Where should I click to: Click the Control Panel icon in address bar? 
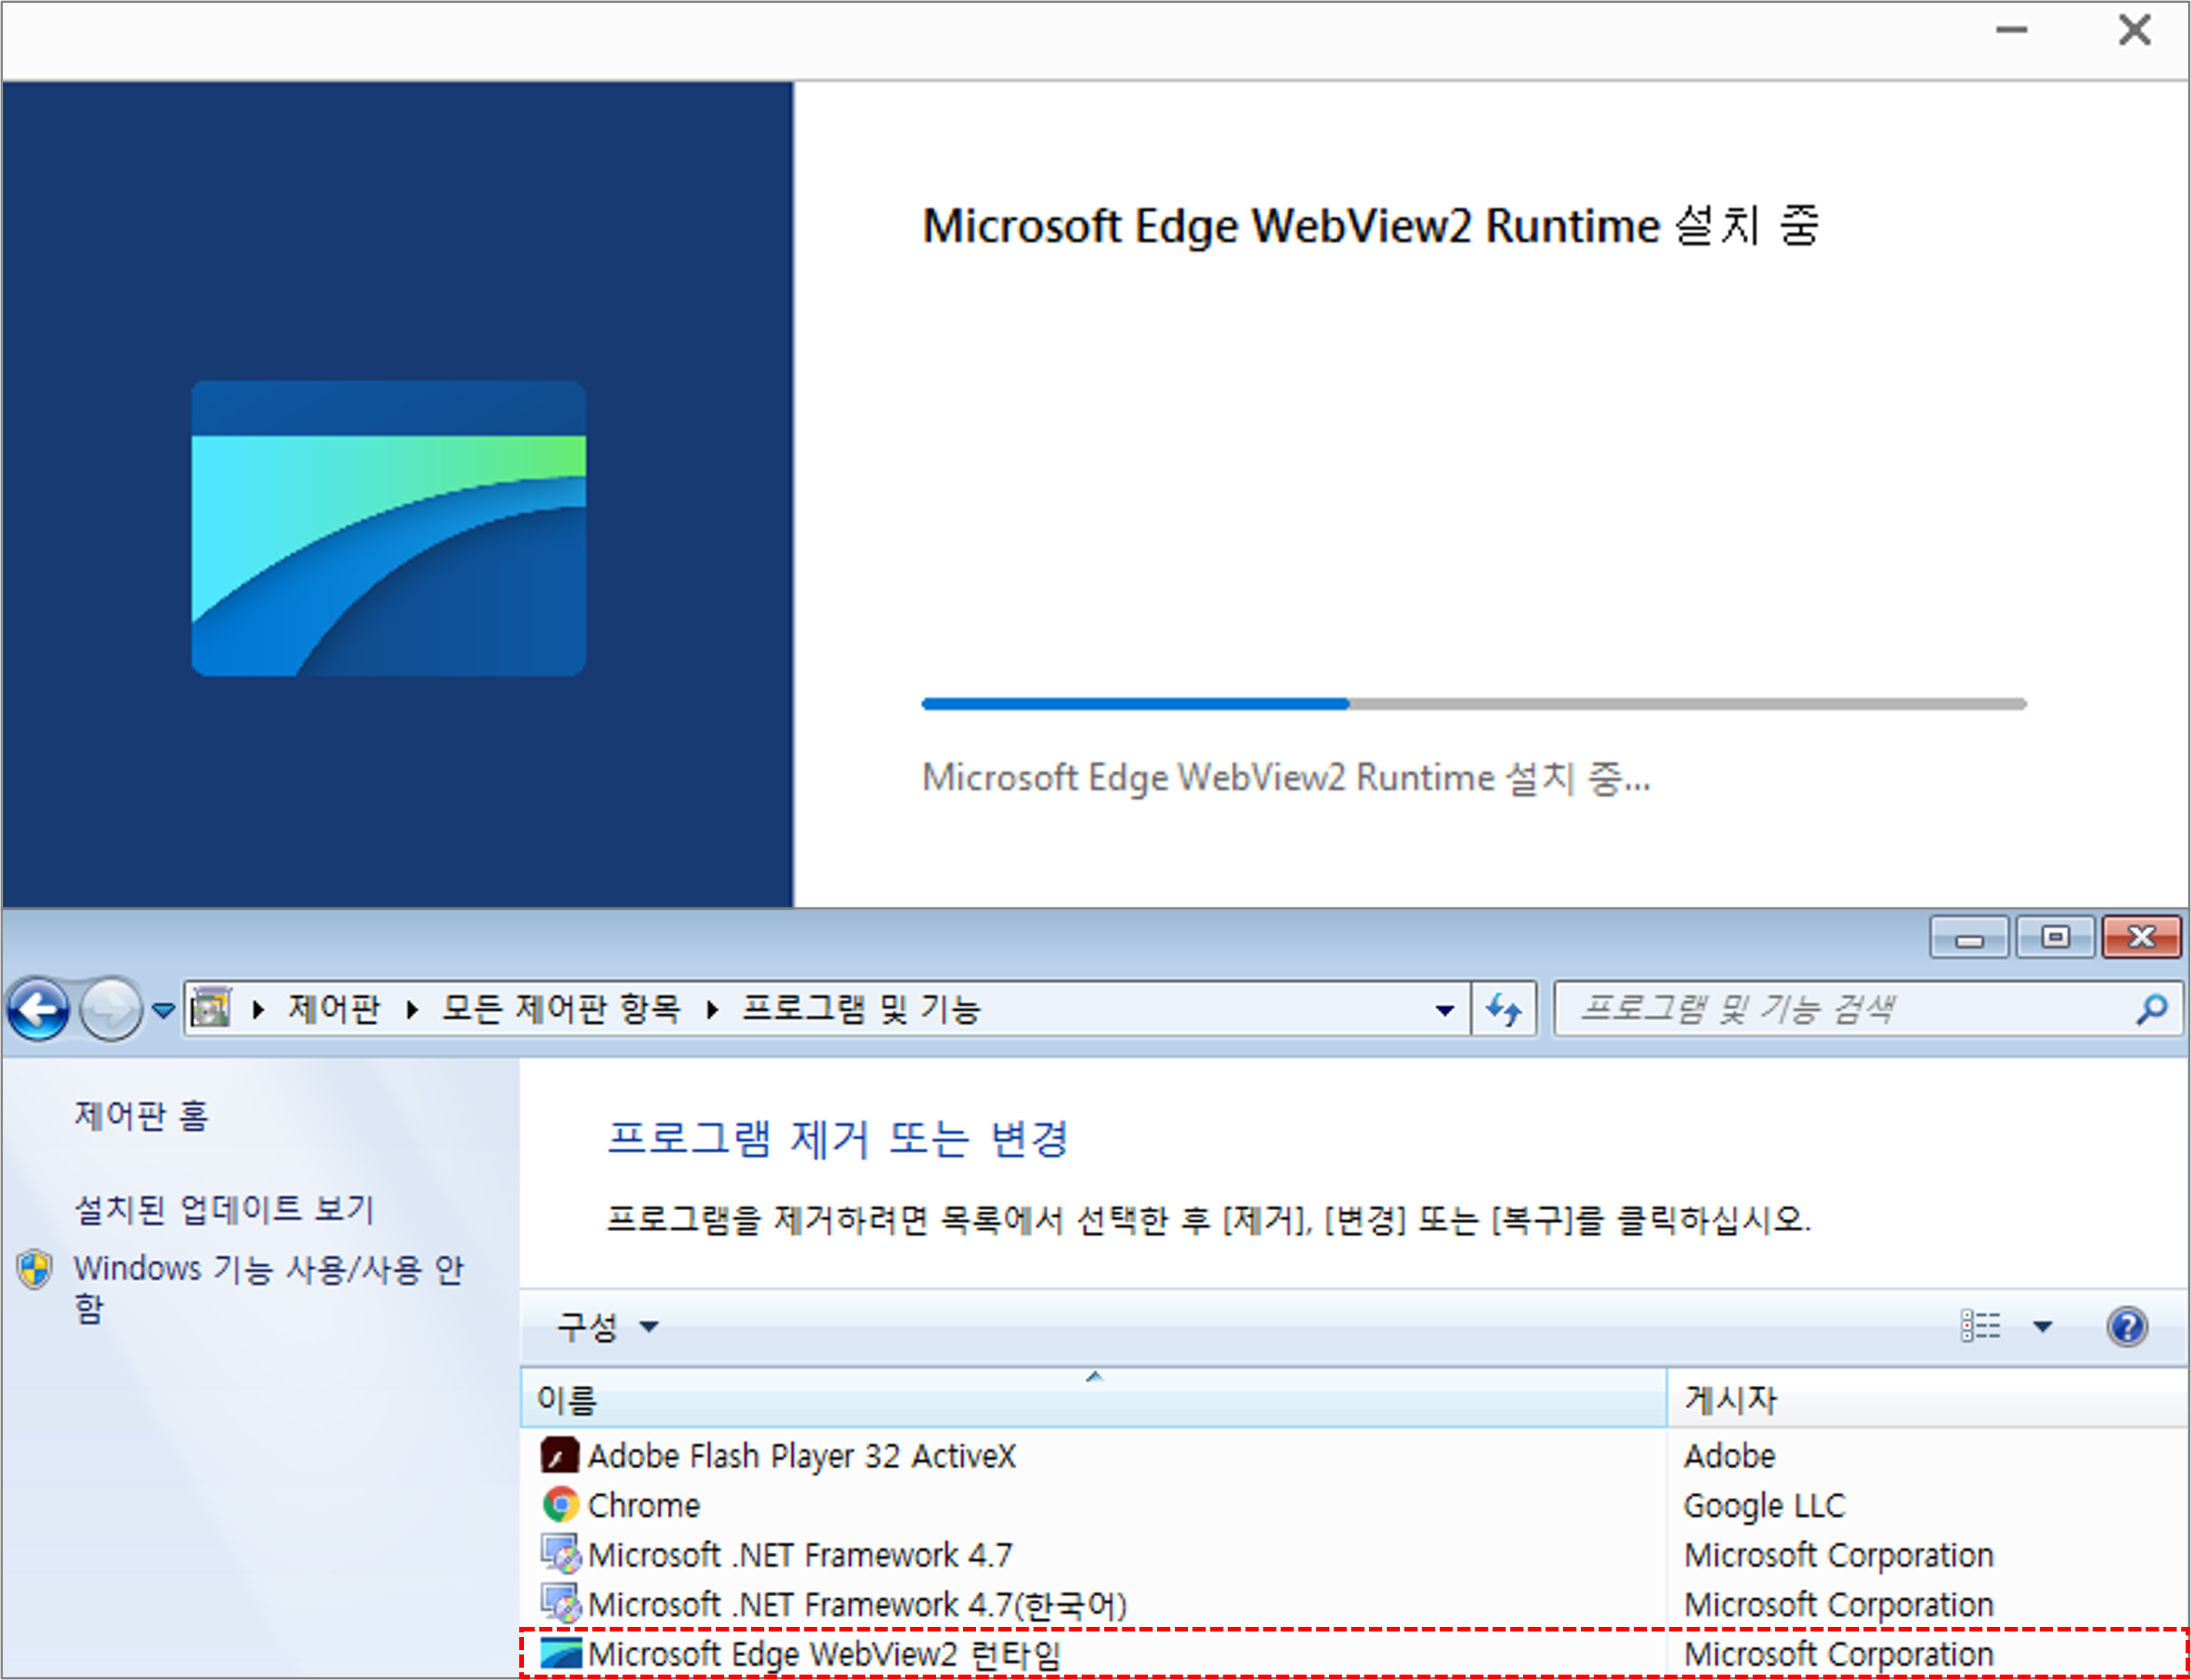pos(211,1009)
